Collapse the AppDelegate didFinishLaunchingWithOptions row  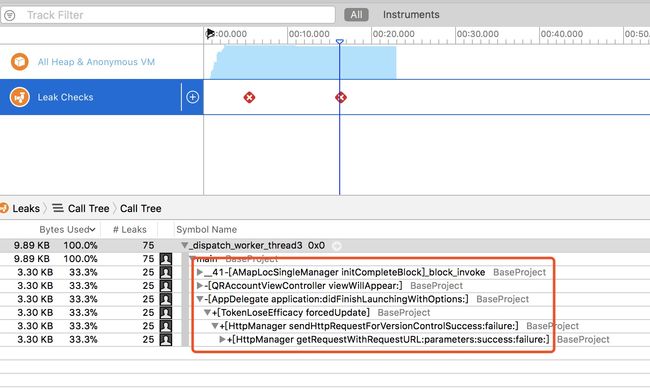[x=200, y=299]
